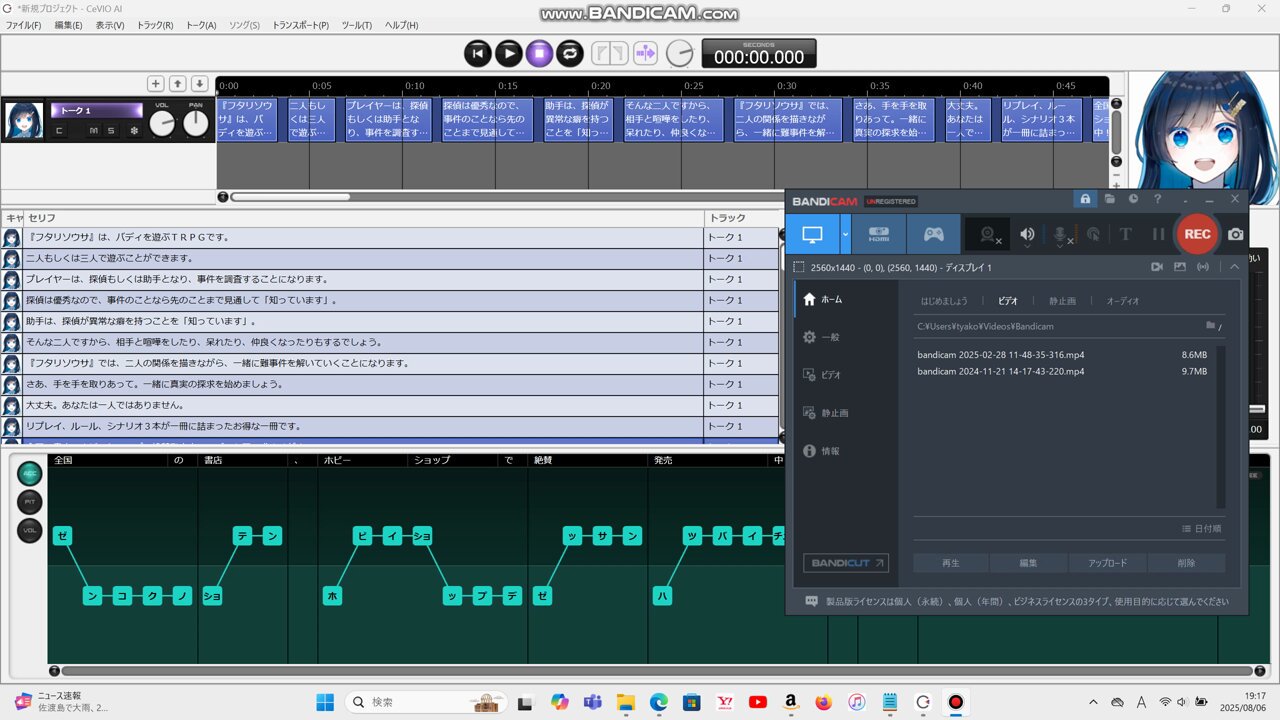This screenshot has height=720, width=1280.
Task: Open Bandicam microphone settings
Action: coord(1061,234)
